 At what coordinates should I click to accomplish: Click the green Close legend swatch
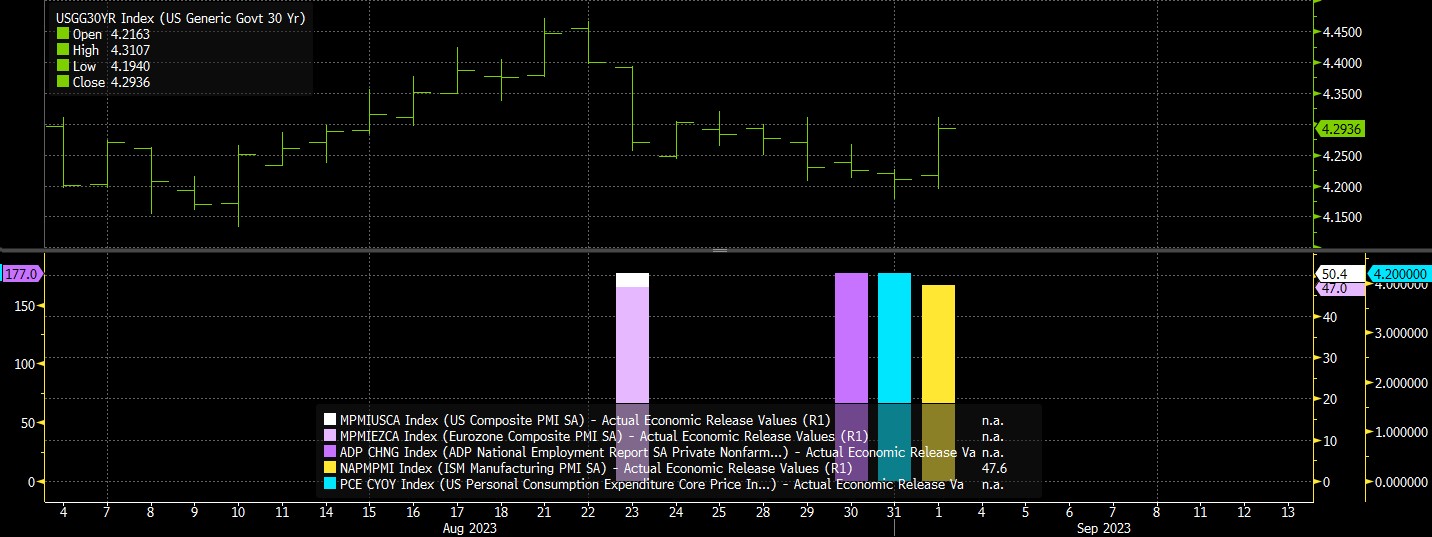(x=62, y=82)
